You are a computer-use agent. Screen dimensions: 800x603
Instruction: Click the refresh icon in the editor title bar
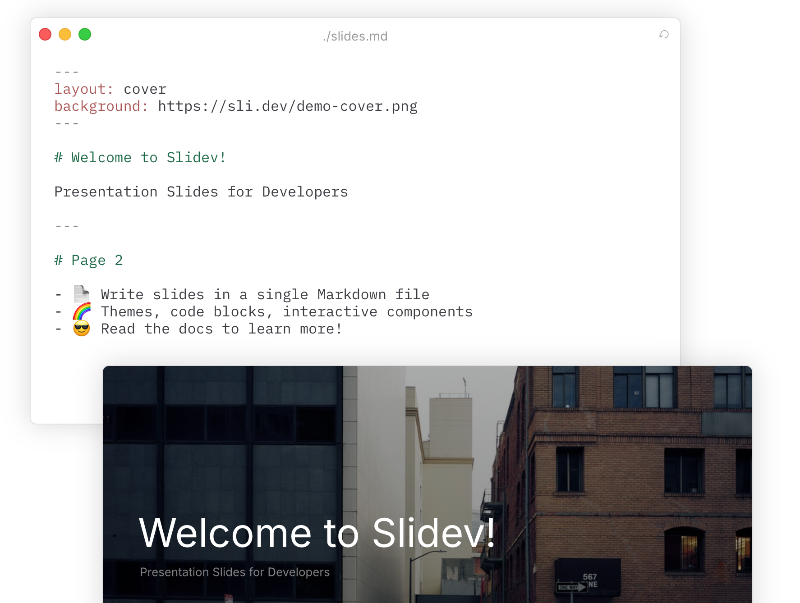point(664,34)
